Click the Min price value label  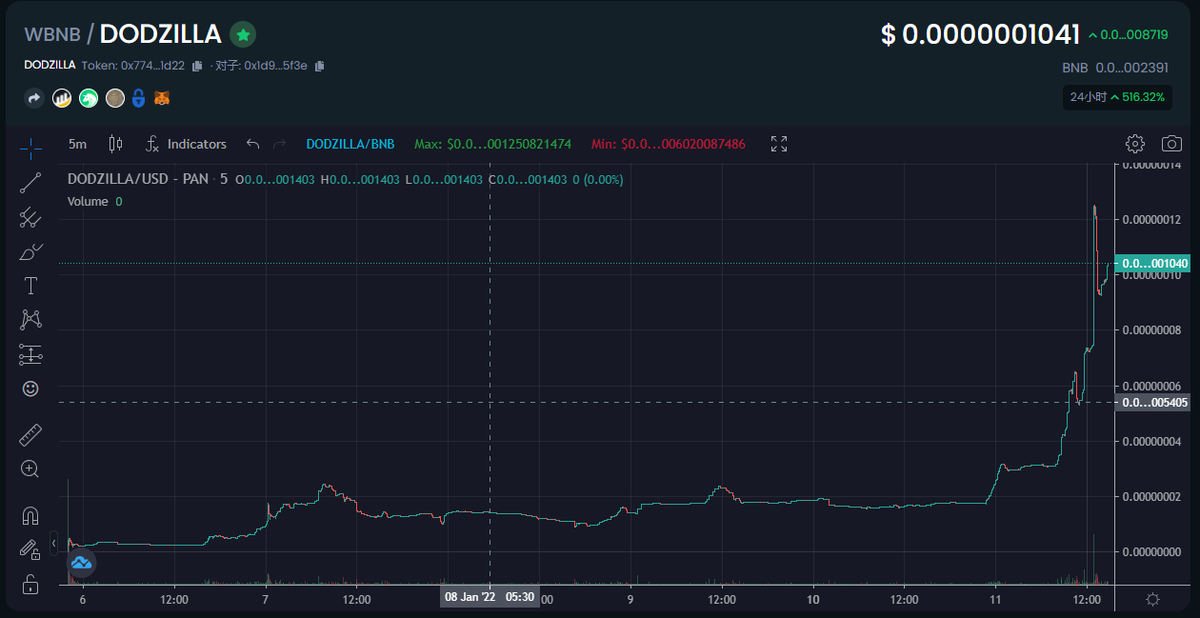[668, 144]
